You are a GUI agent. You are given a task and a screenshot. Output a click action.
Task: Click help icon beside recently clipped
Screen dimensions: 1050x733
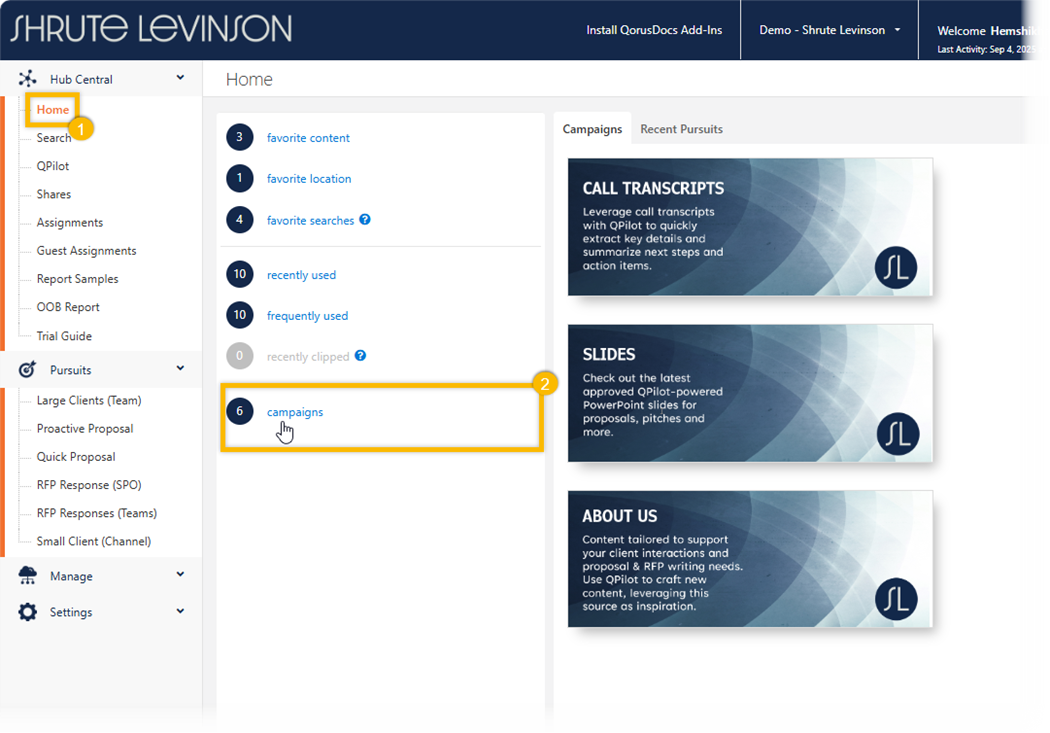(360, 355)
